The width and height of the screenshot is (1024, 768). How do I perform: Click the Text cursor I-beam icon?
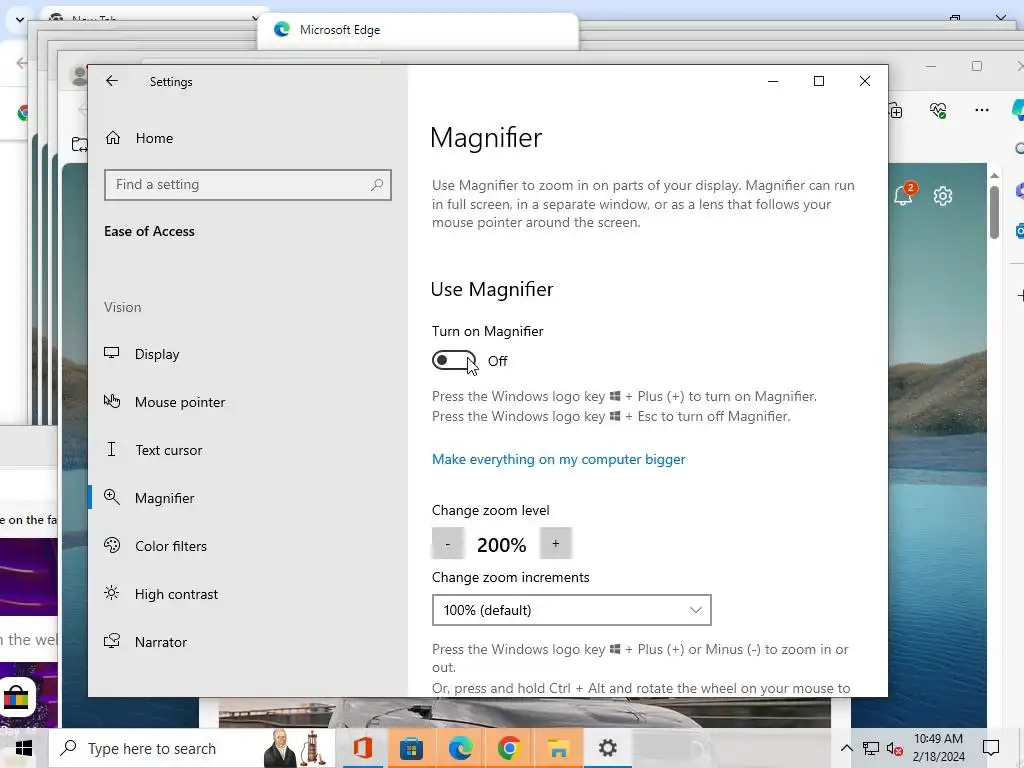pos(112,449)
